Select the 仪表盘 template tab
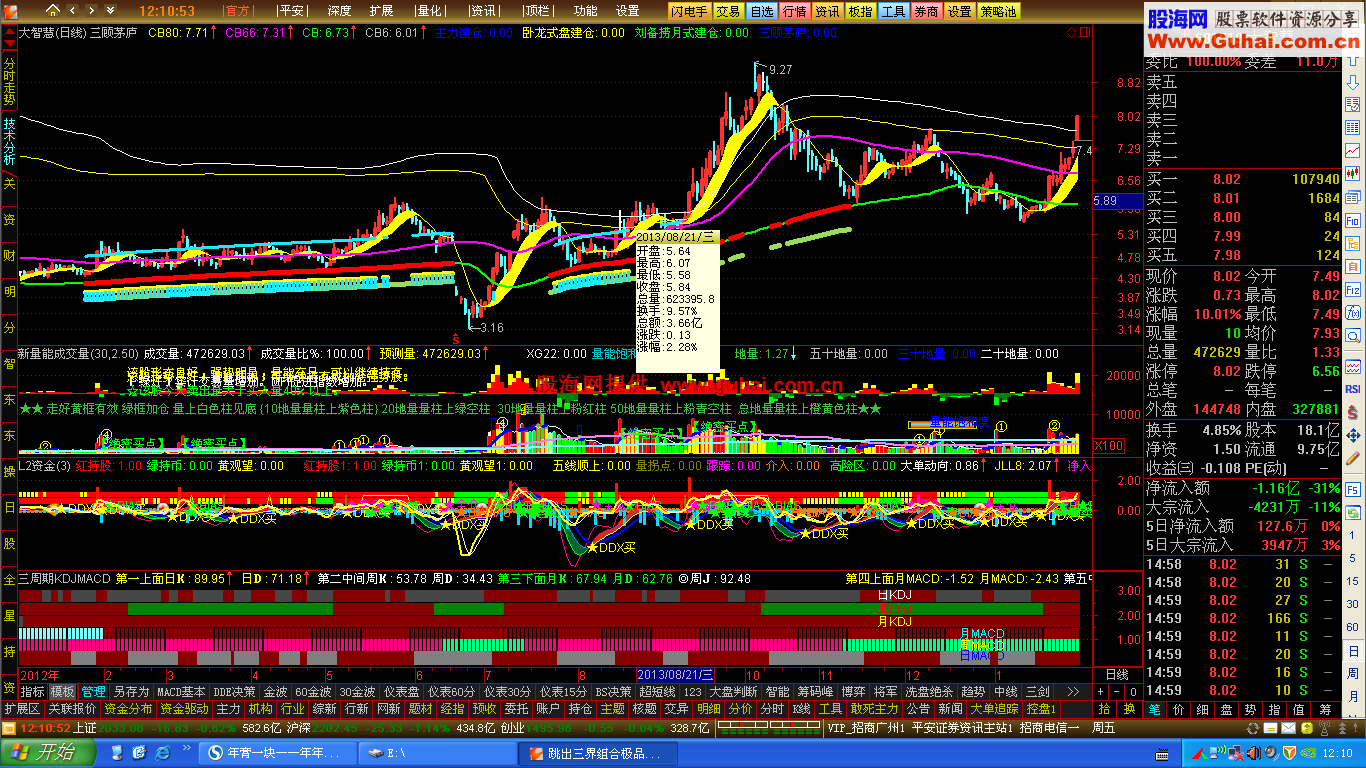Viewport: 1366px width, 768px height. [x=401, y=691]
